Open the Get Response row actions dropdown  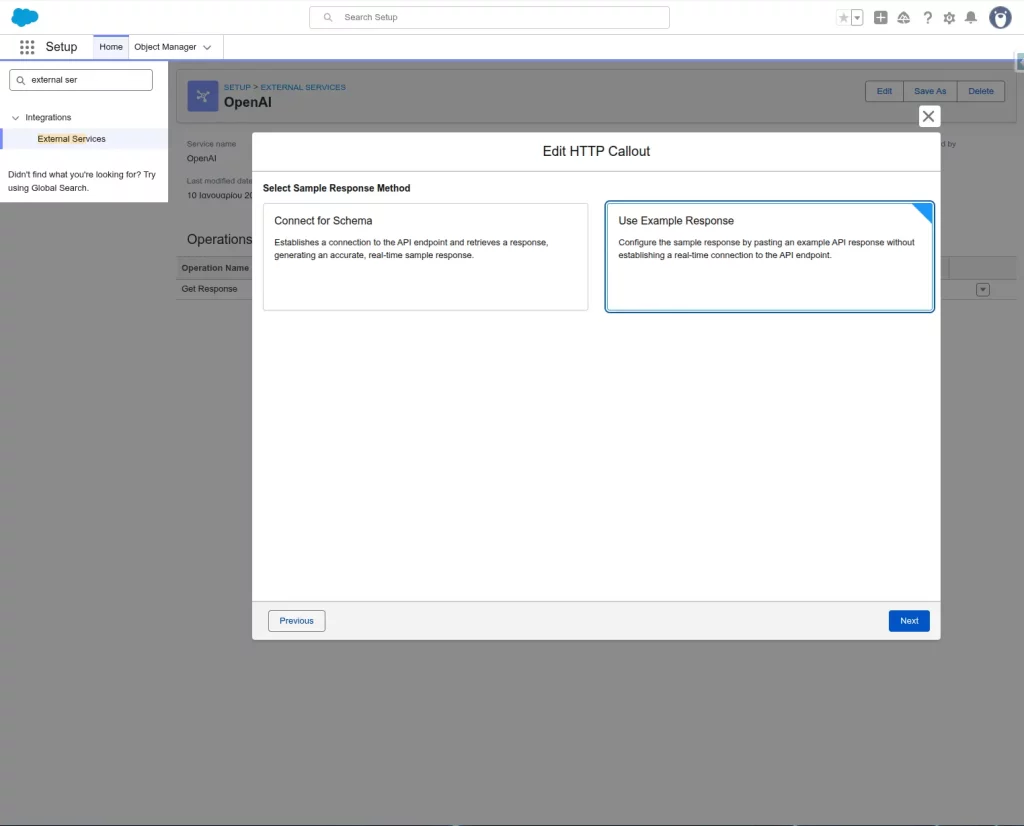(982, 288)
